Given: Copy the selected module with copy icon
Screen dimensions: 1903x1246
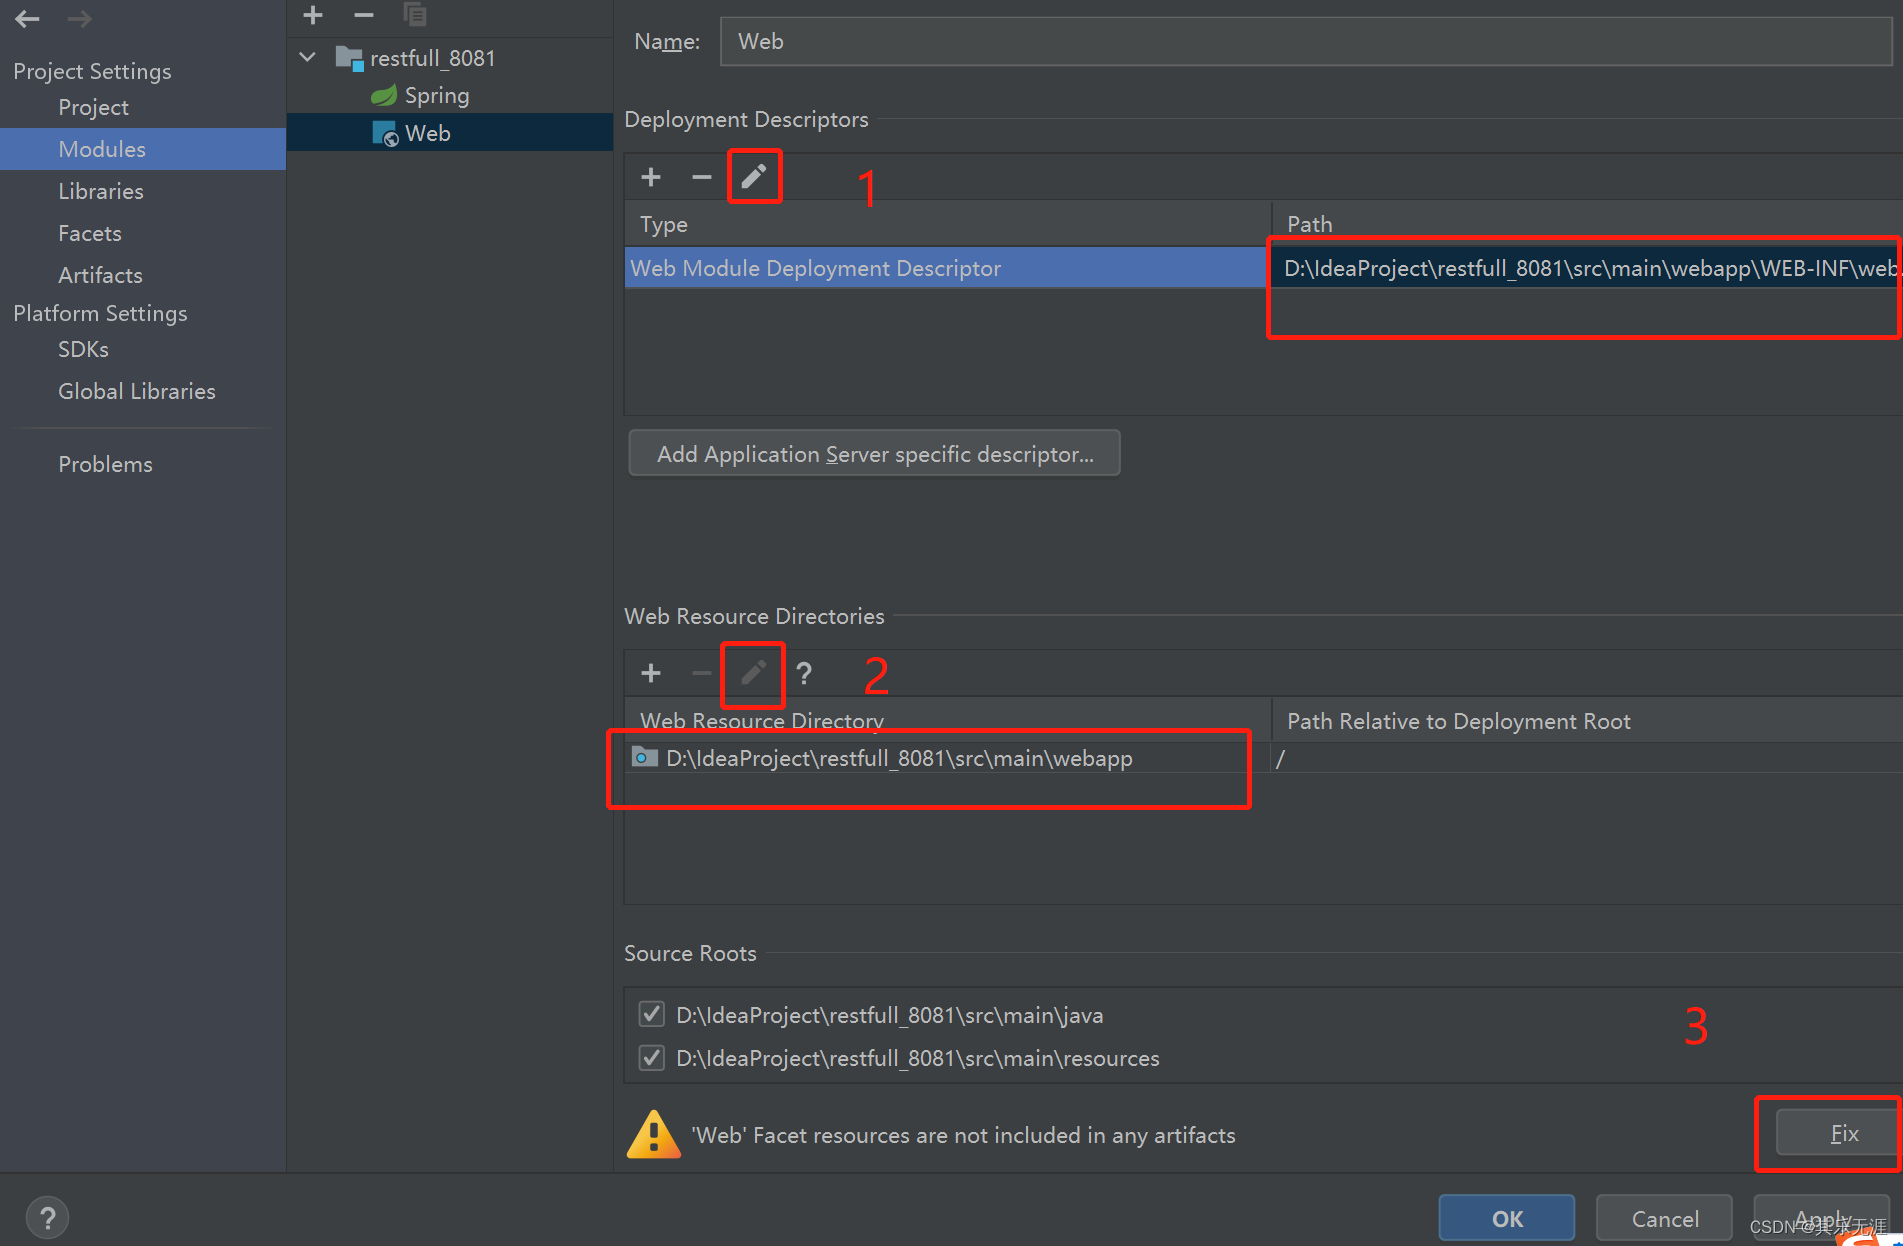Looking at the screenshot, I should (x=415, y=15).
